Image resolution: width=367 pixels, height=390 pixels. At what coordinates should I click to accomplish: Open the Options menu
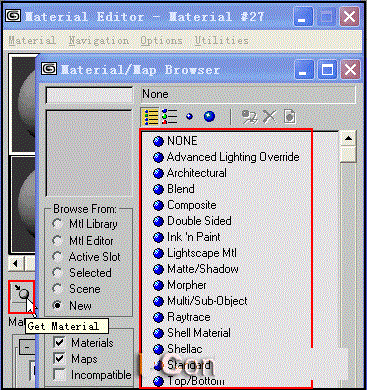tap(161, 41)
